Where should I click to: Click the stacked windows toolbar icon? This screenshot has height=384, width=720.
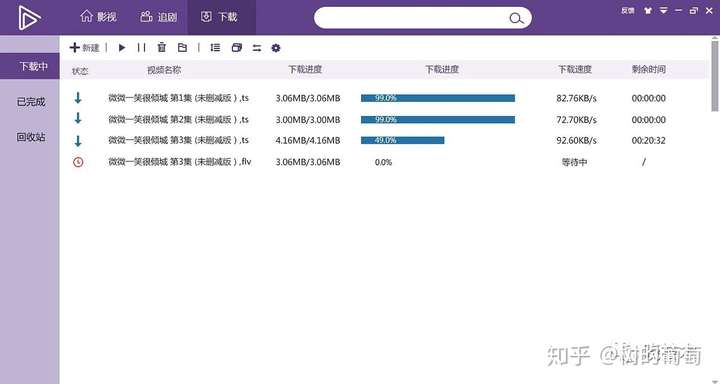pos(237,47)
